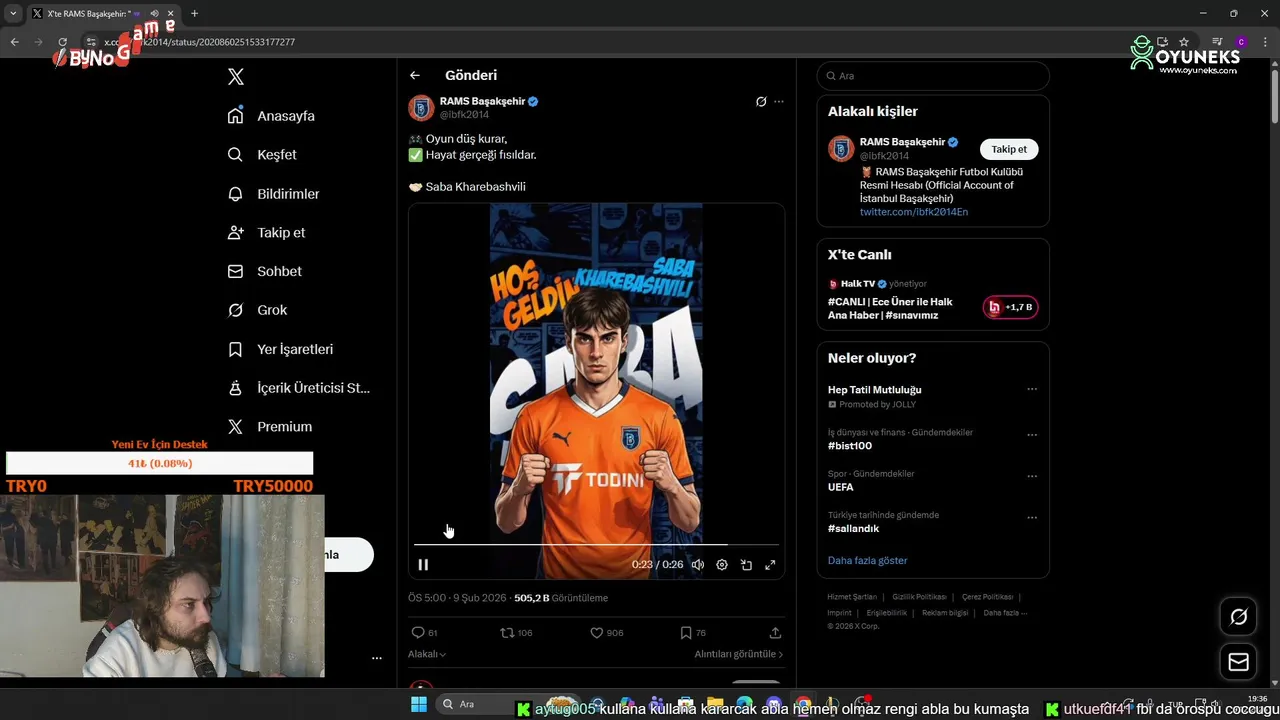Screen dimensions: 1280x720
Task: Open Hizmet Şartları footer link
Action: coord(852,597)
